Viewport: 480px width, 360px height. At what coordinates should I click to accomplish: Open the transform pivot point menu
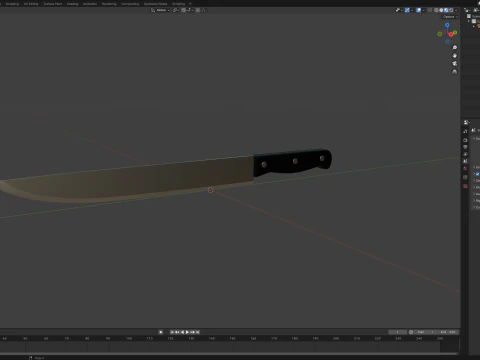(176, 10)
